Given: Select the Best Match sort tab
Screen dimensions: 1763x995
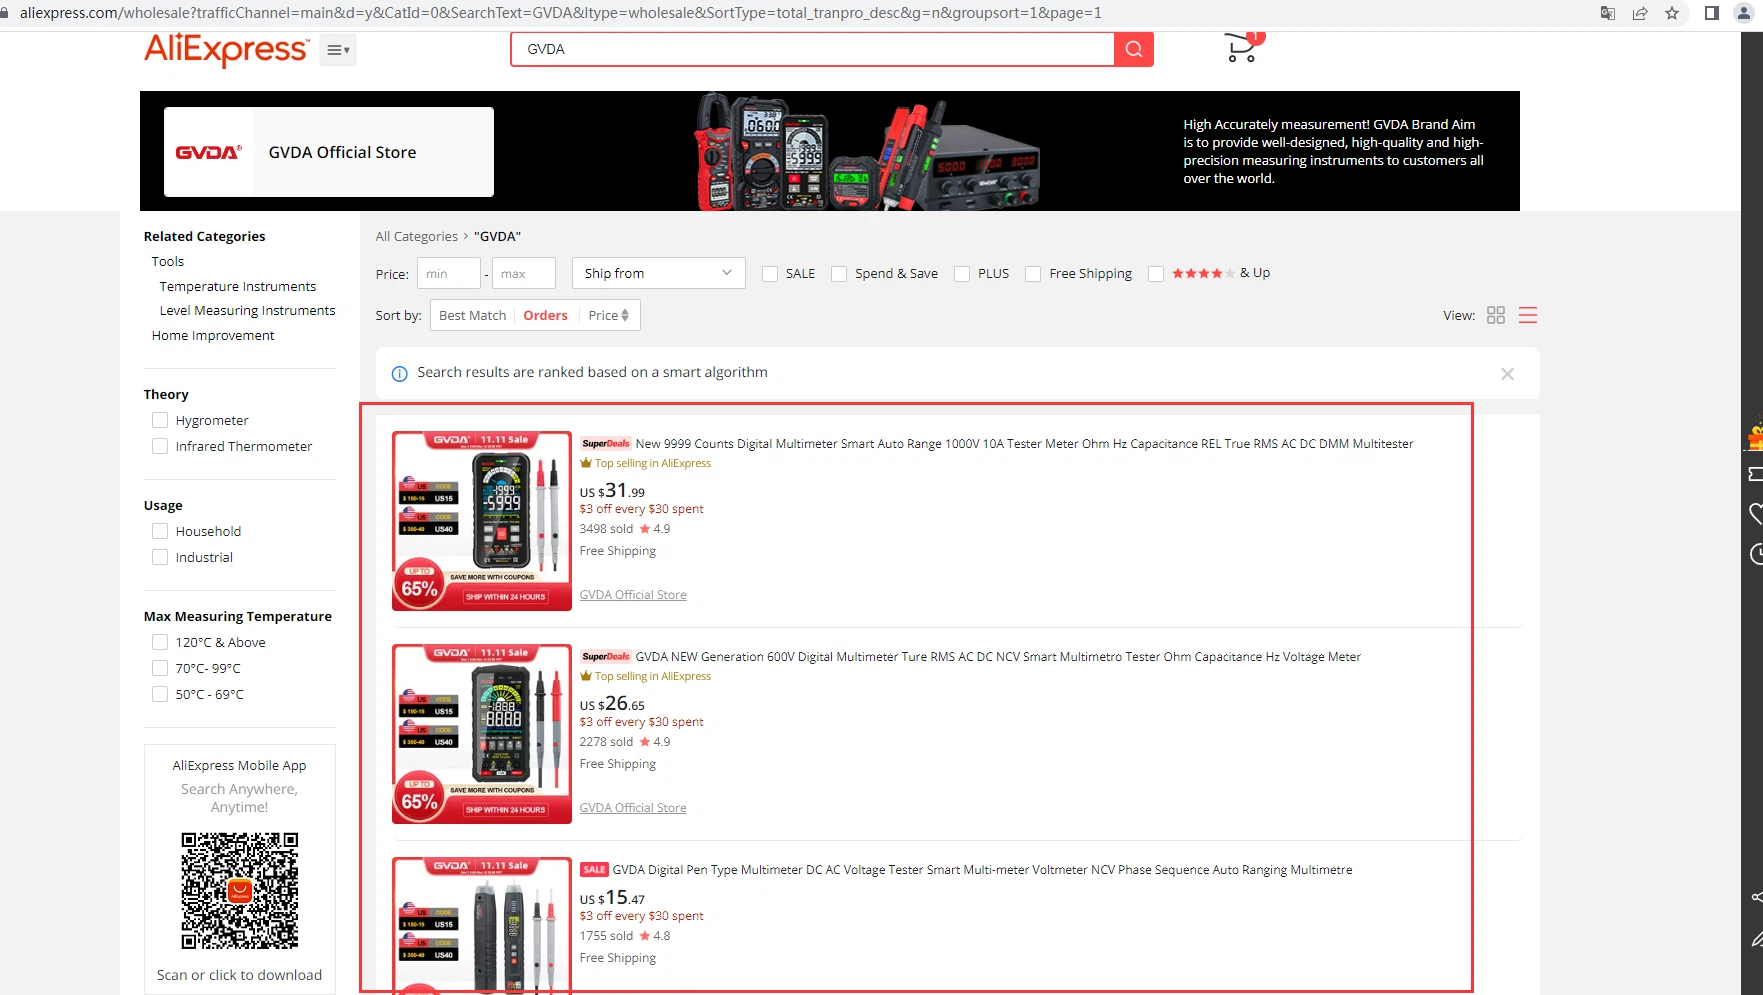Looking at the screenshot, I should 472,315.
